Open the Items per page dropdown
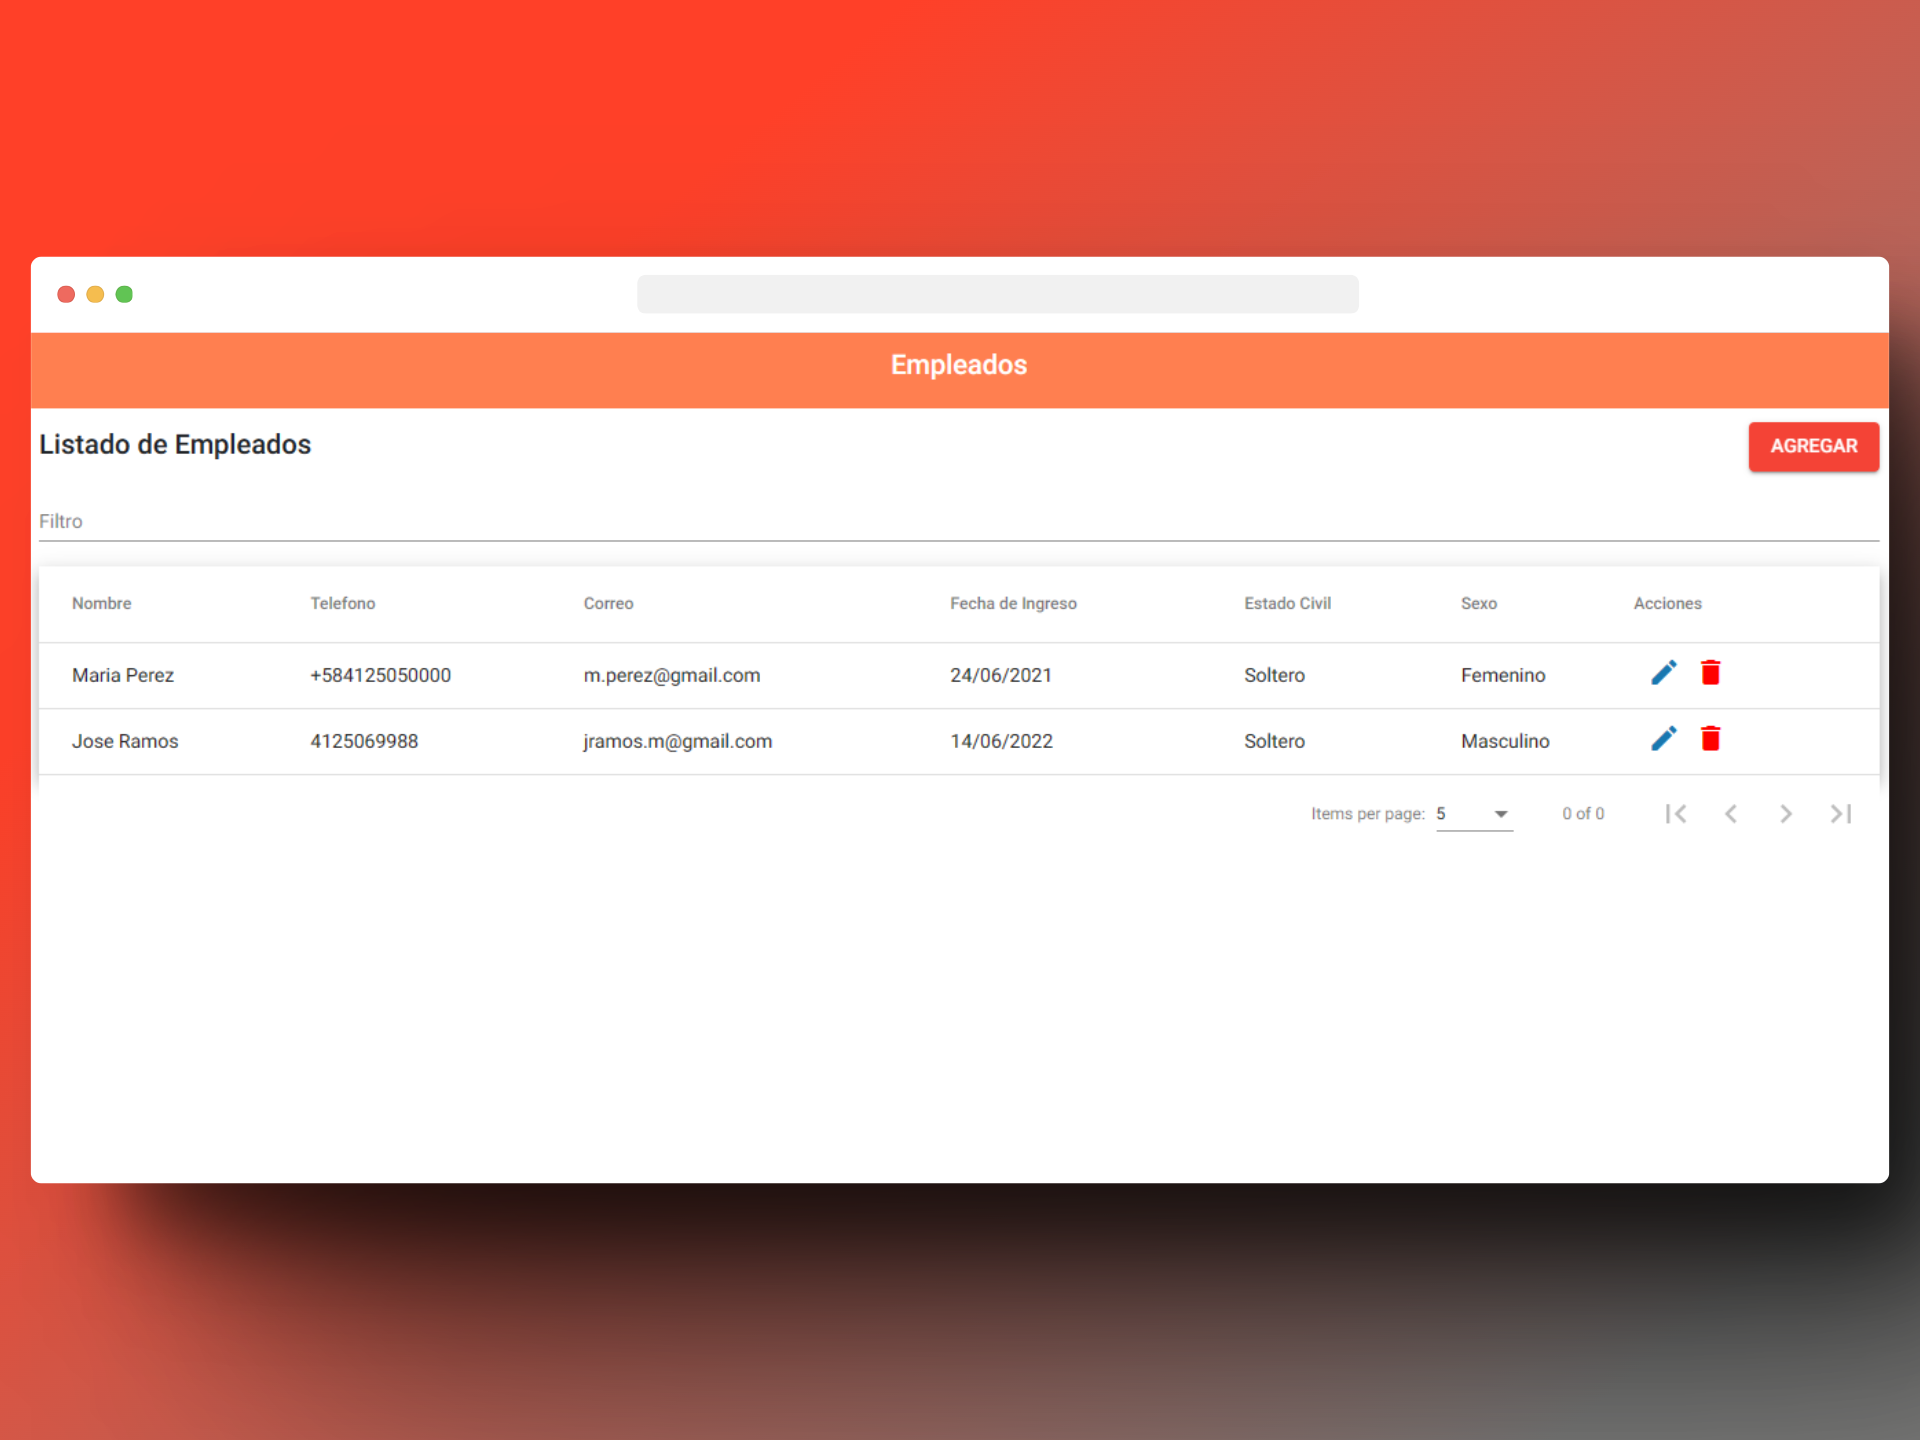Viewport: 1920px width, 1440px height. pos(1474,814)
